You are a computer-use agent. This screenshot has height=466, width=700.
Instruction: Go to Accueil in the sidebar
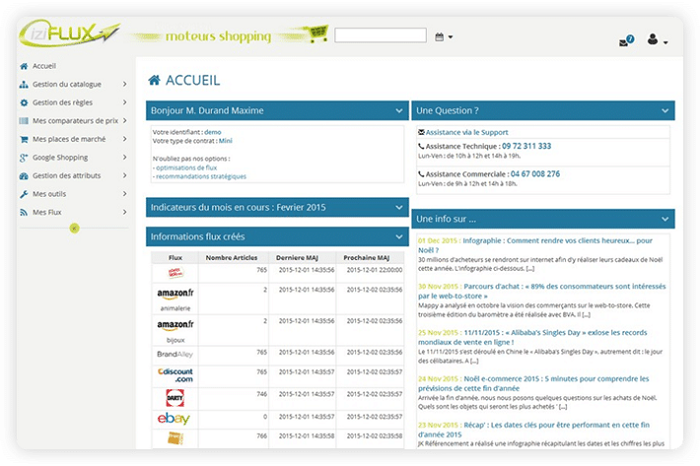tap(43, 66)
